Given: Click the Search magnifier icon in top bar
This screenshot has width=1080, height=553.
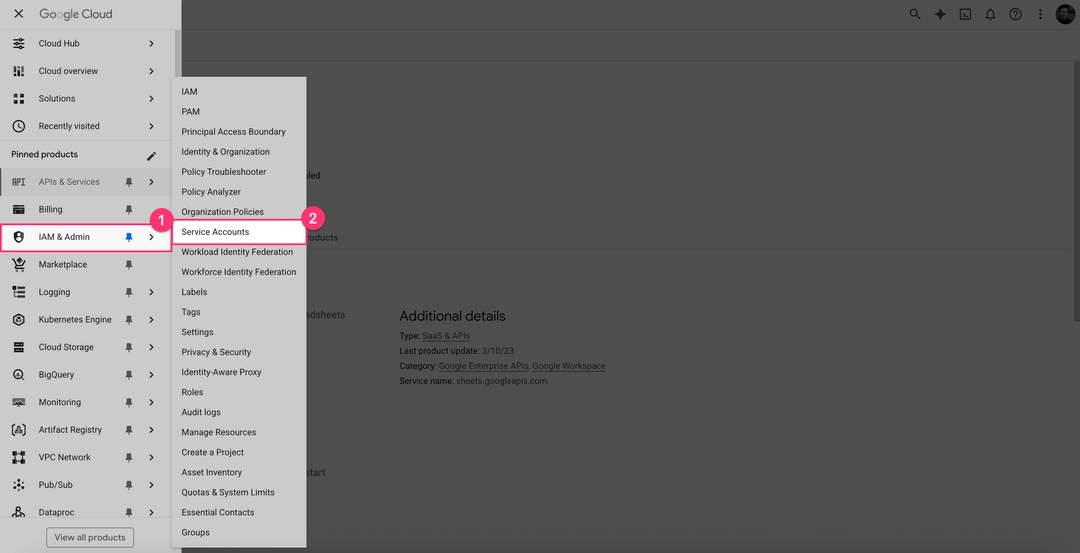Looking at the screenshot, I should tap(915, 14).
